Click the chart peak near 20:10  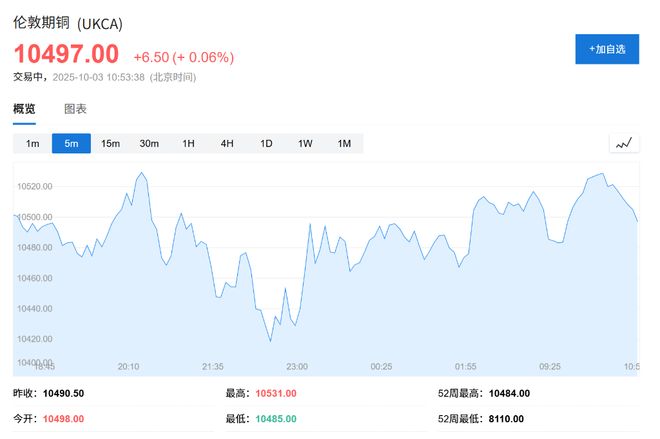pyautogui.click(x=142, y=173)
